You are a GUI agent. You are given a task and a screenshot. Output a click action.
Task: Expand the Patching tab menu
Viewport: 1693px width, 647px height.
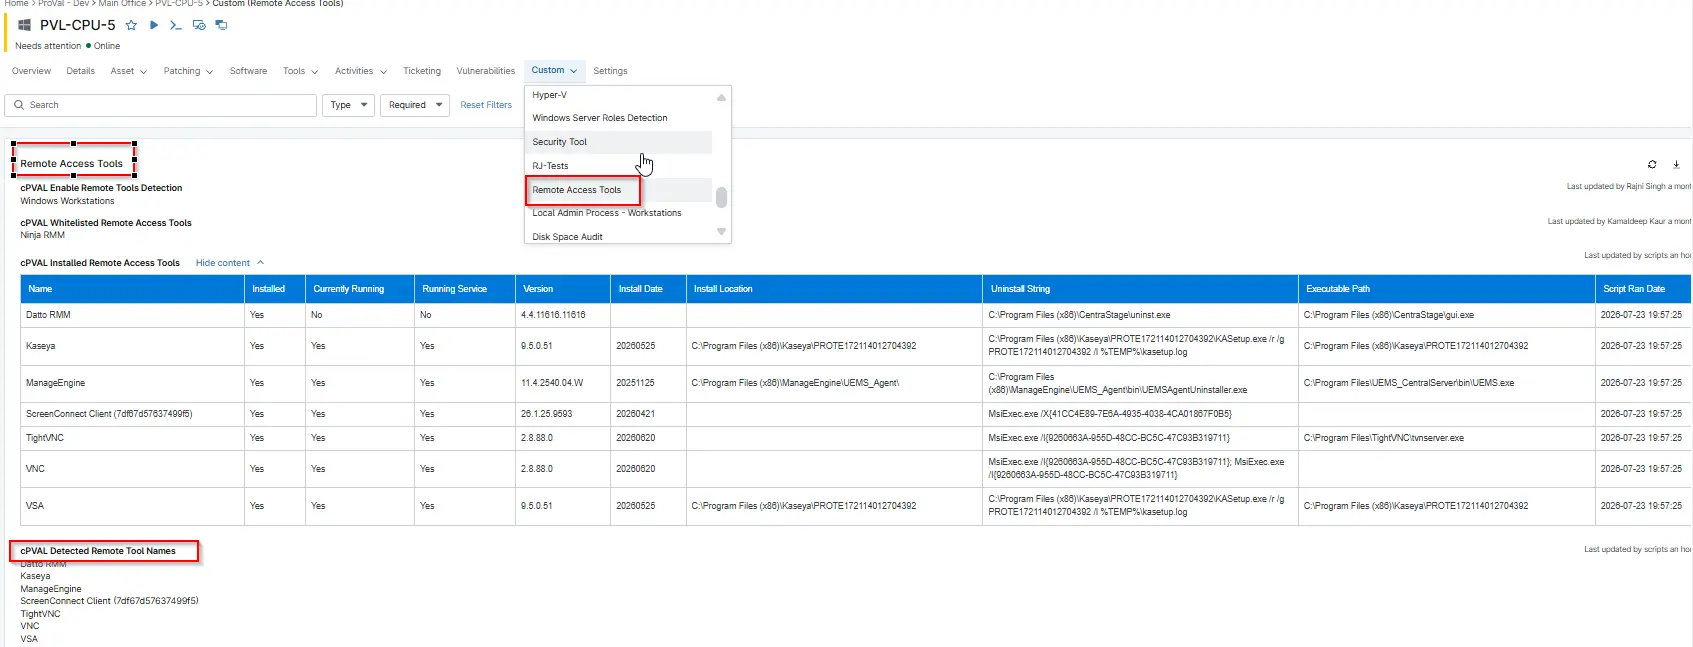tap(188, 71)
